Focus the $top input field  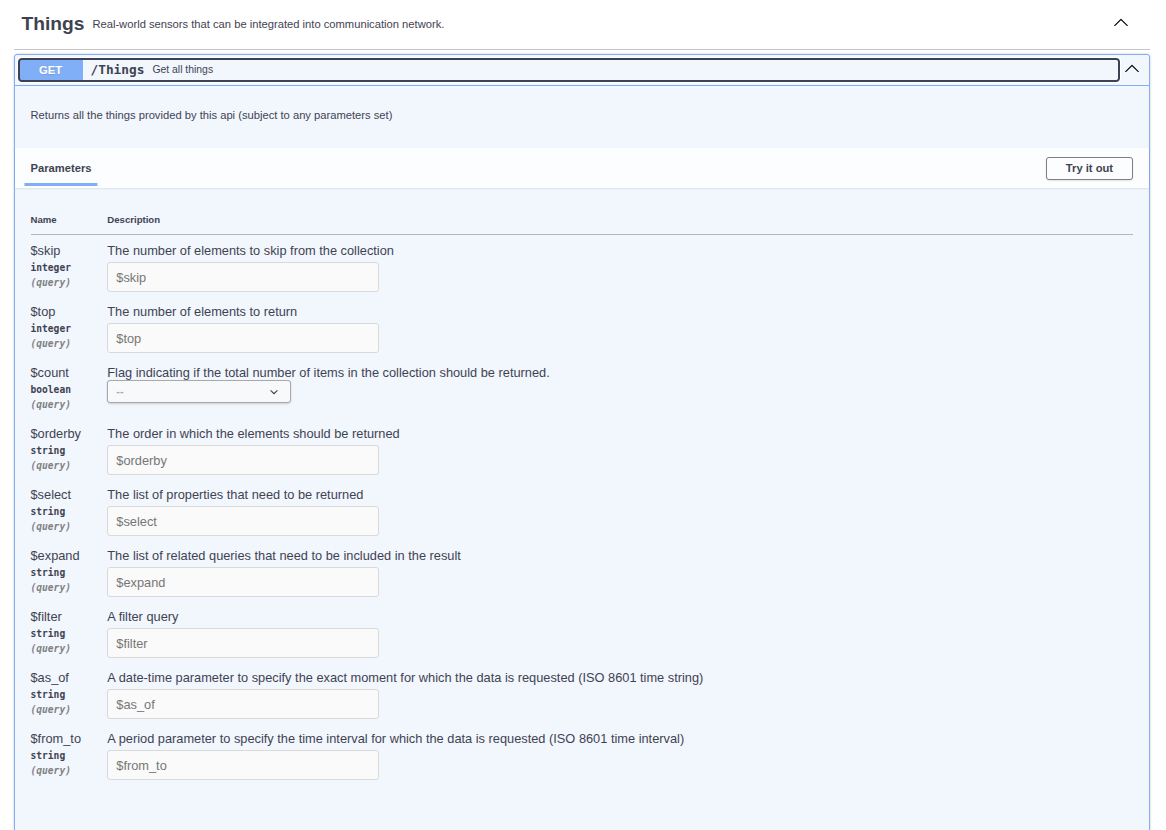242,338
